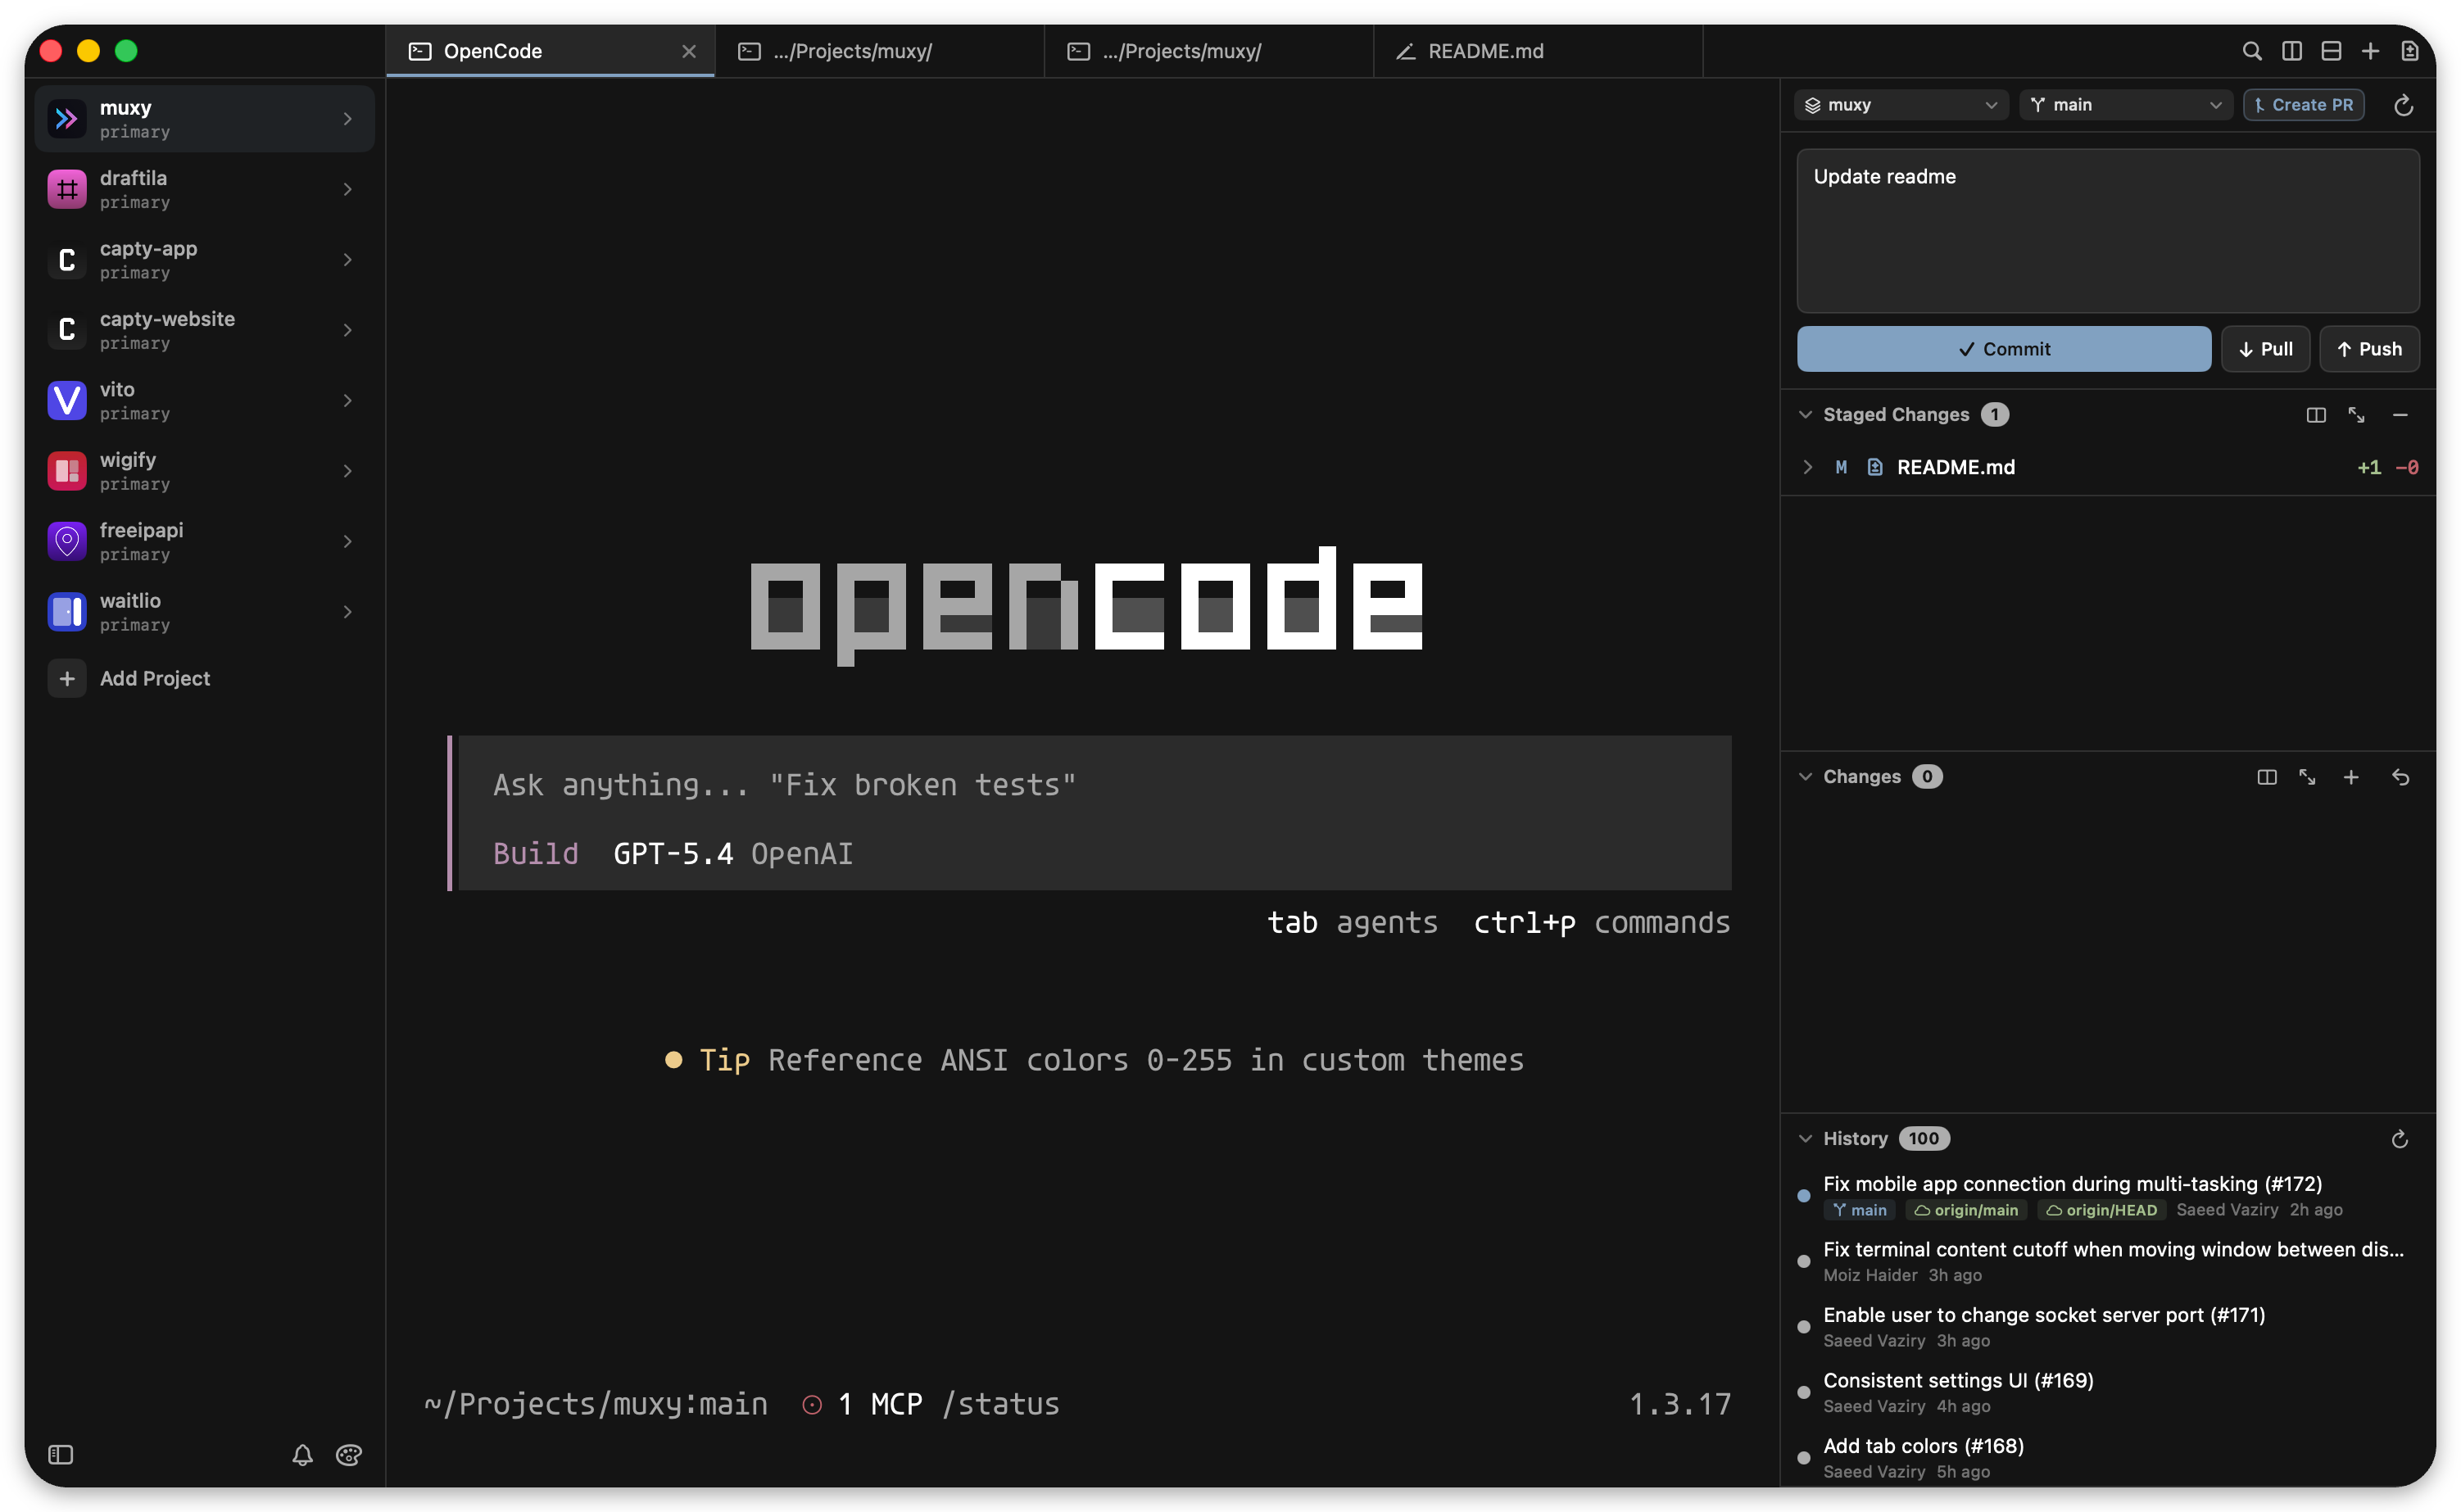
Task: Select commit 'Enable user to change socket server port (#171)'
Action: (x=2107, y=1327)
